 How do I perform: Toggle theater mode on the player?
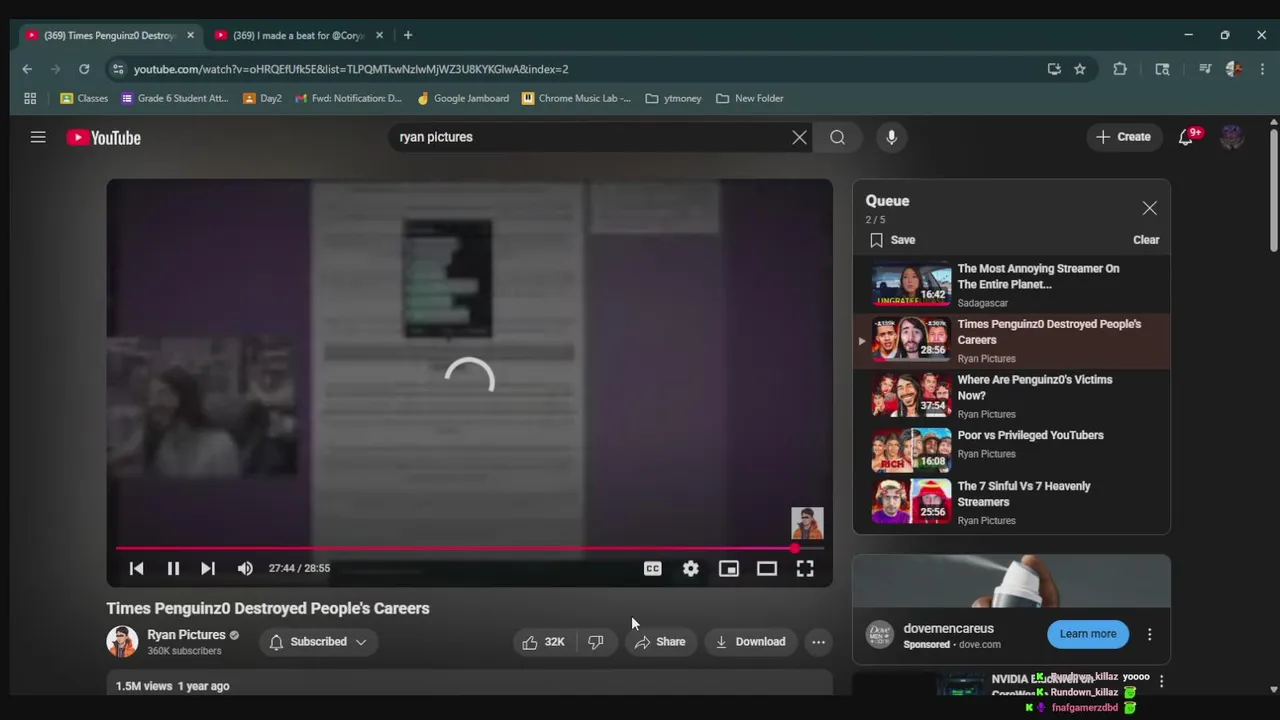[x=767, y=568]
